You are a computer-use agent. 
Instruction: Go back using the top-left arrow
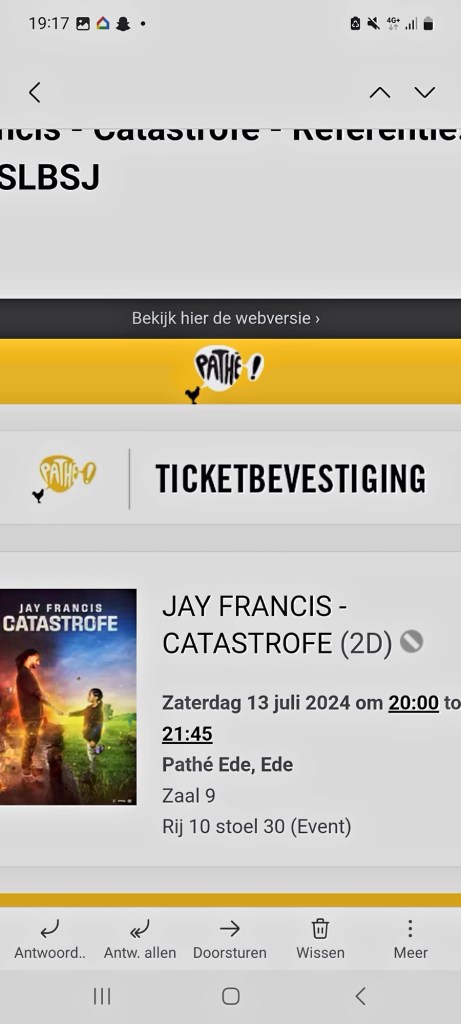click(x=35, y=92)
